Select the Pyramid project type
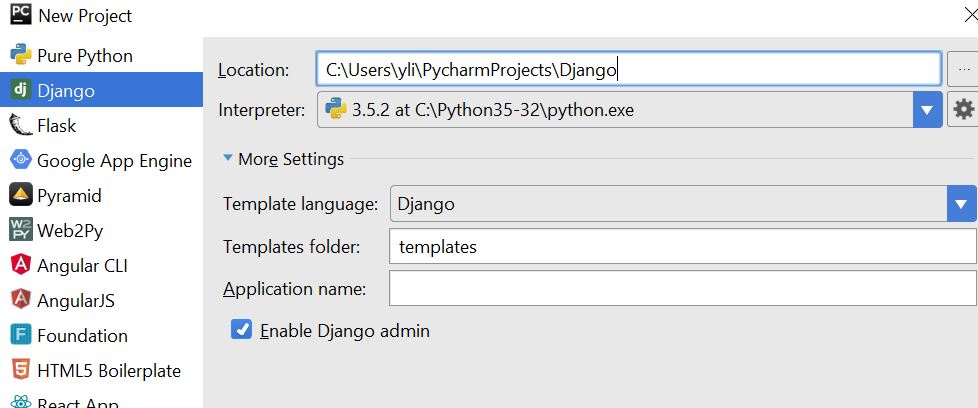This screenshot has height=408, width=978. [x=101, y=195]
